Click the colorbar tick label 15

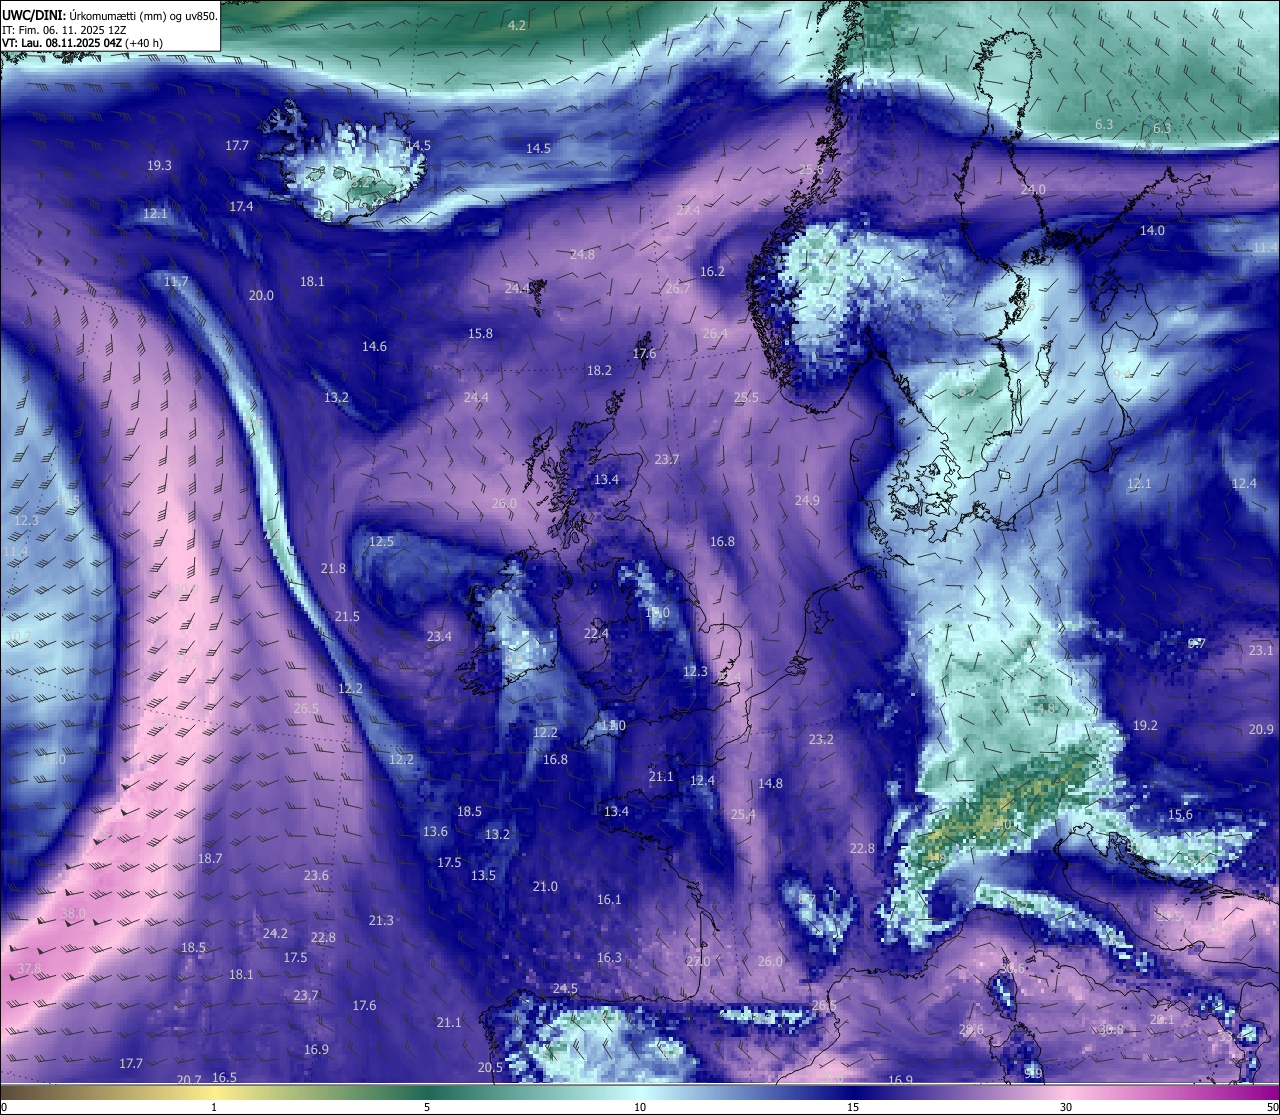pos(853,1107)
